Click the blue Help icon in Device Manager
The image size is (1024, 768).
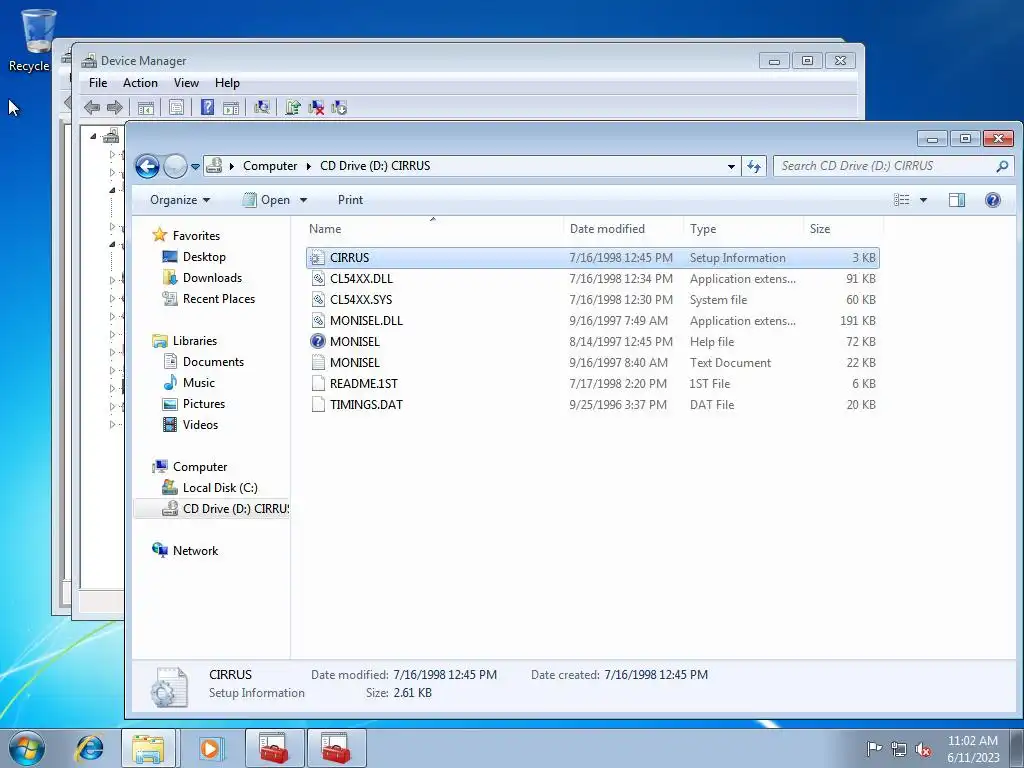(x=207, y=107)
